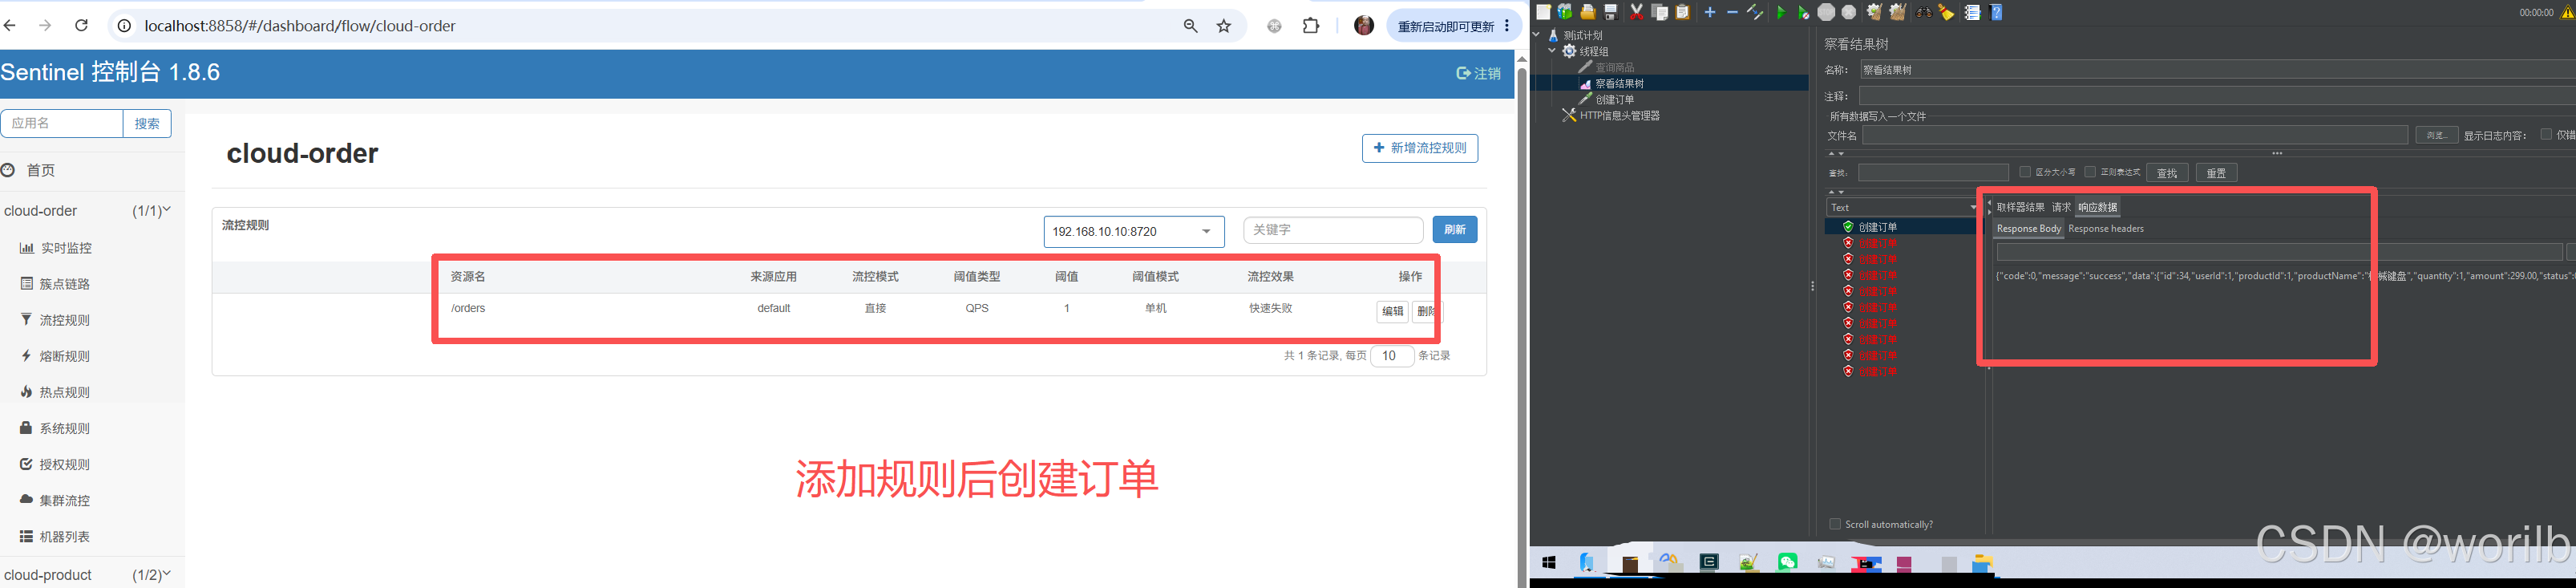Image resolution: width=2576 pixels, height=588 pixels.
Task: Open 实时监控 in Sentinel sidebar
Action: 66,248
